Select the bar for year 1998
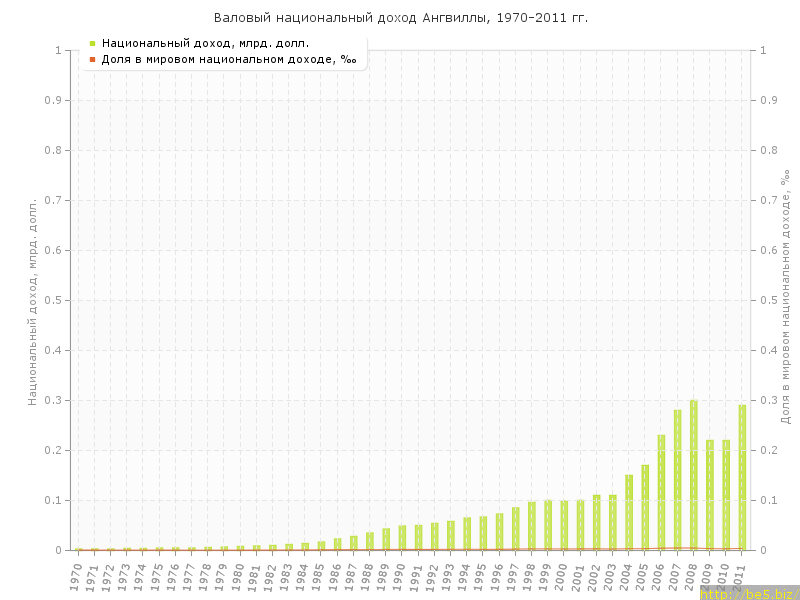Image resolution: width=800 pixels, height=600 pixels. (532, 525)
